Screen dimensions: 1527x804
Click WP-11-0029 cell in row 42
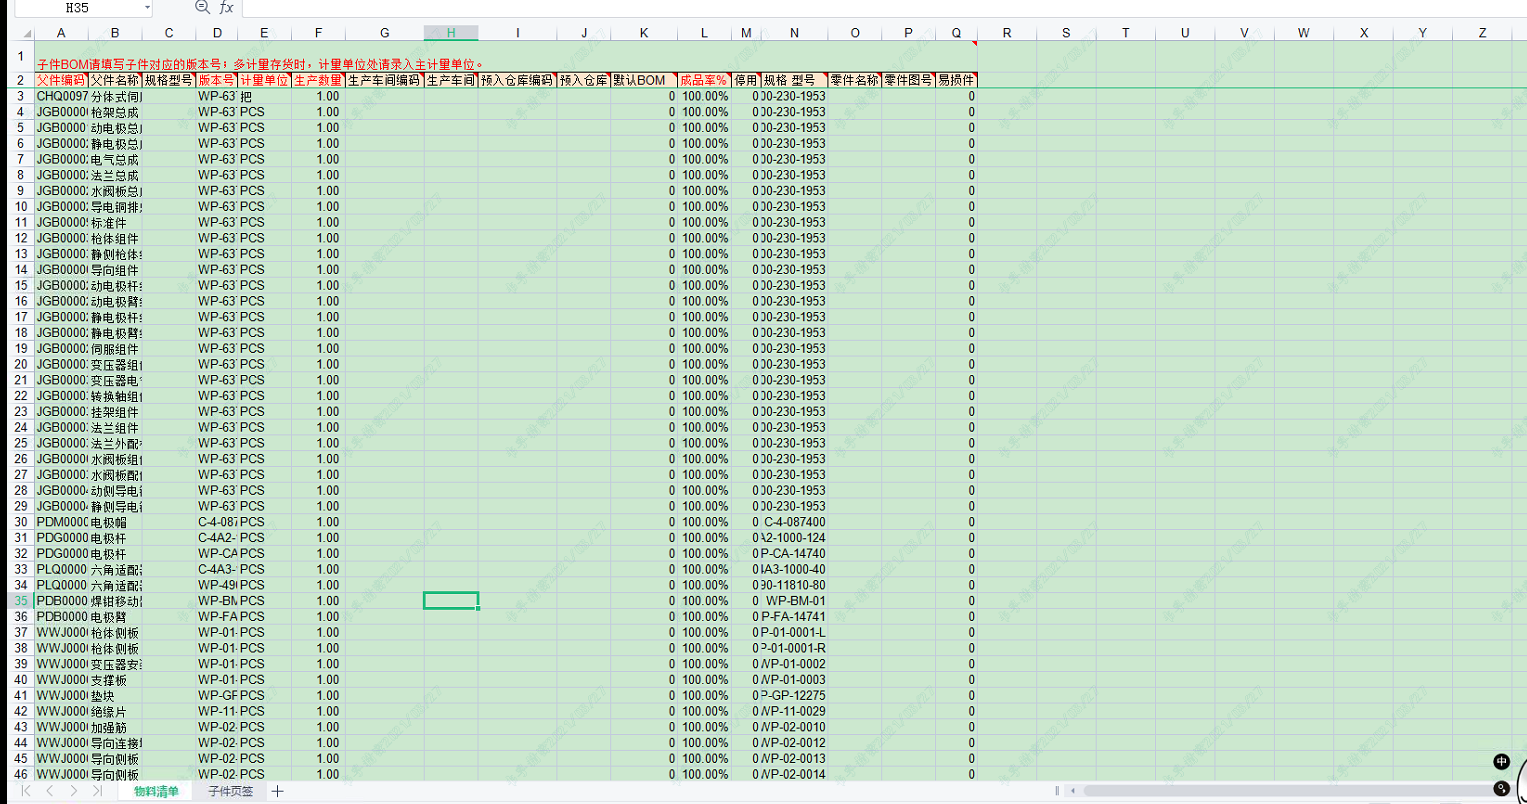coord(794,711)
